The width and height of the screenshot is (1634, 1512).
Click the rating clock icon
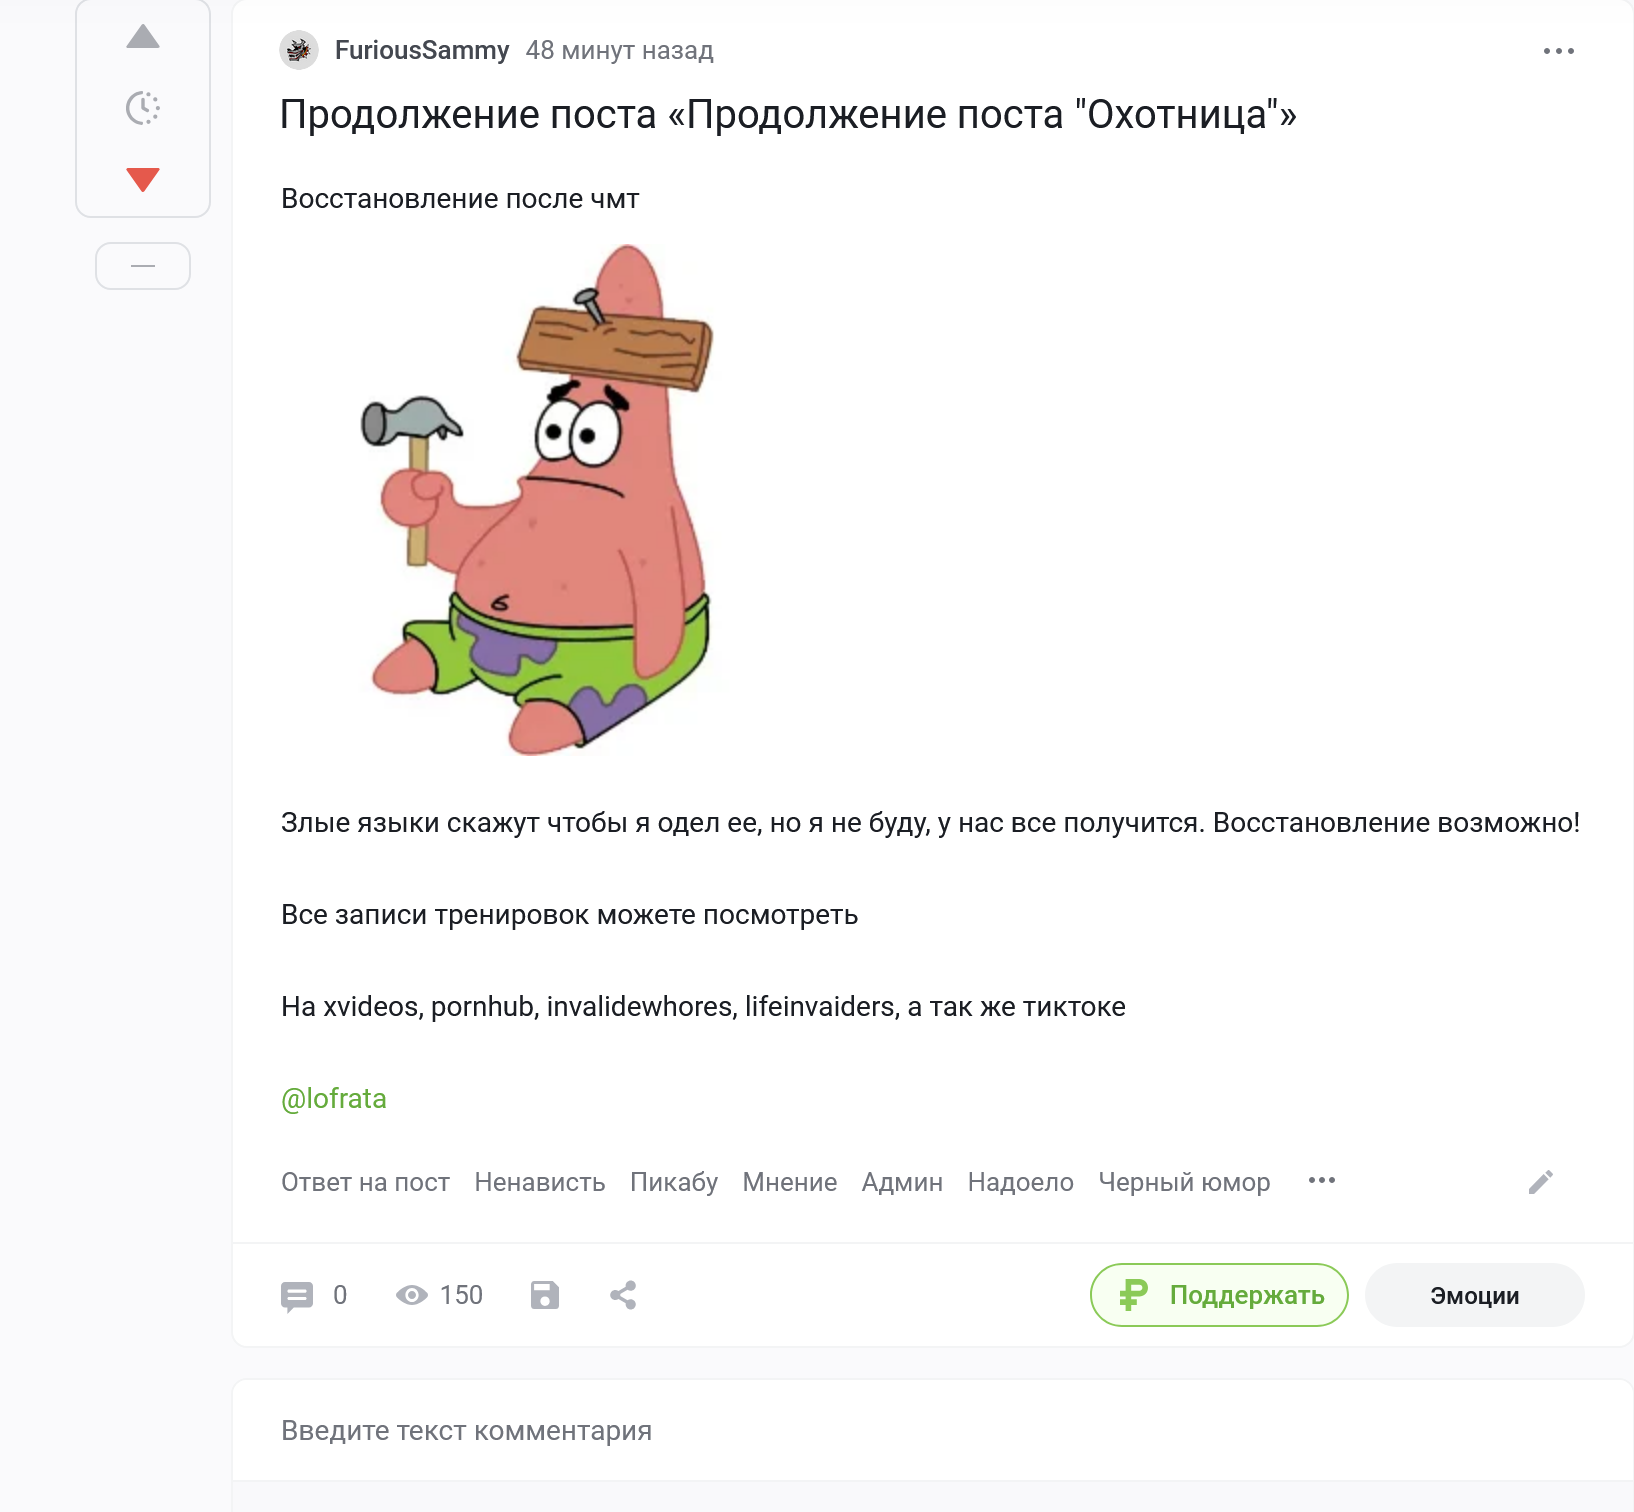click(x=143, y=108)
